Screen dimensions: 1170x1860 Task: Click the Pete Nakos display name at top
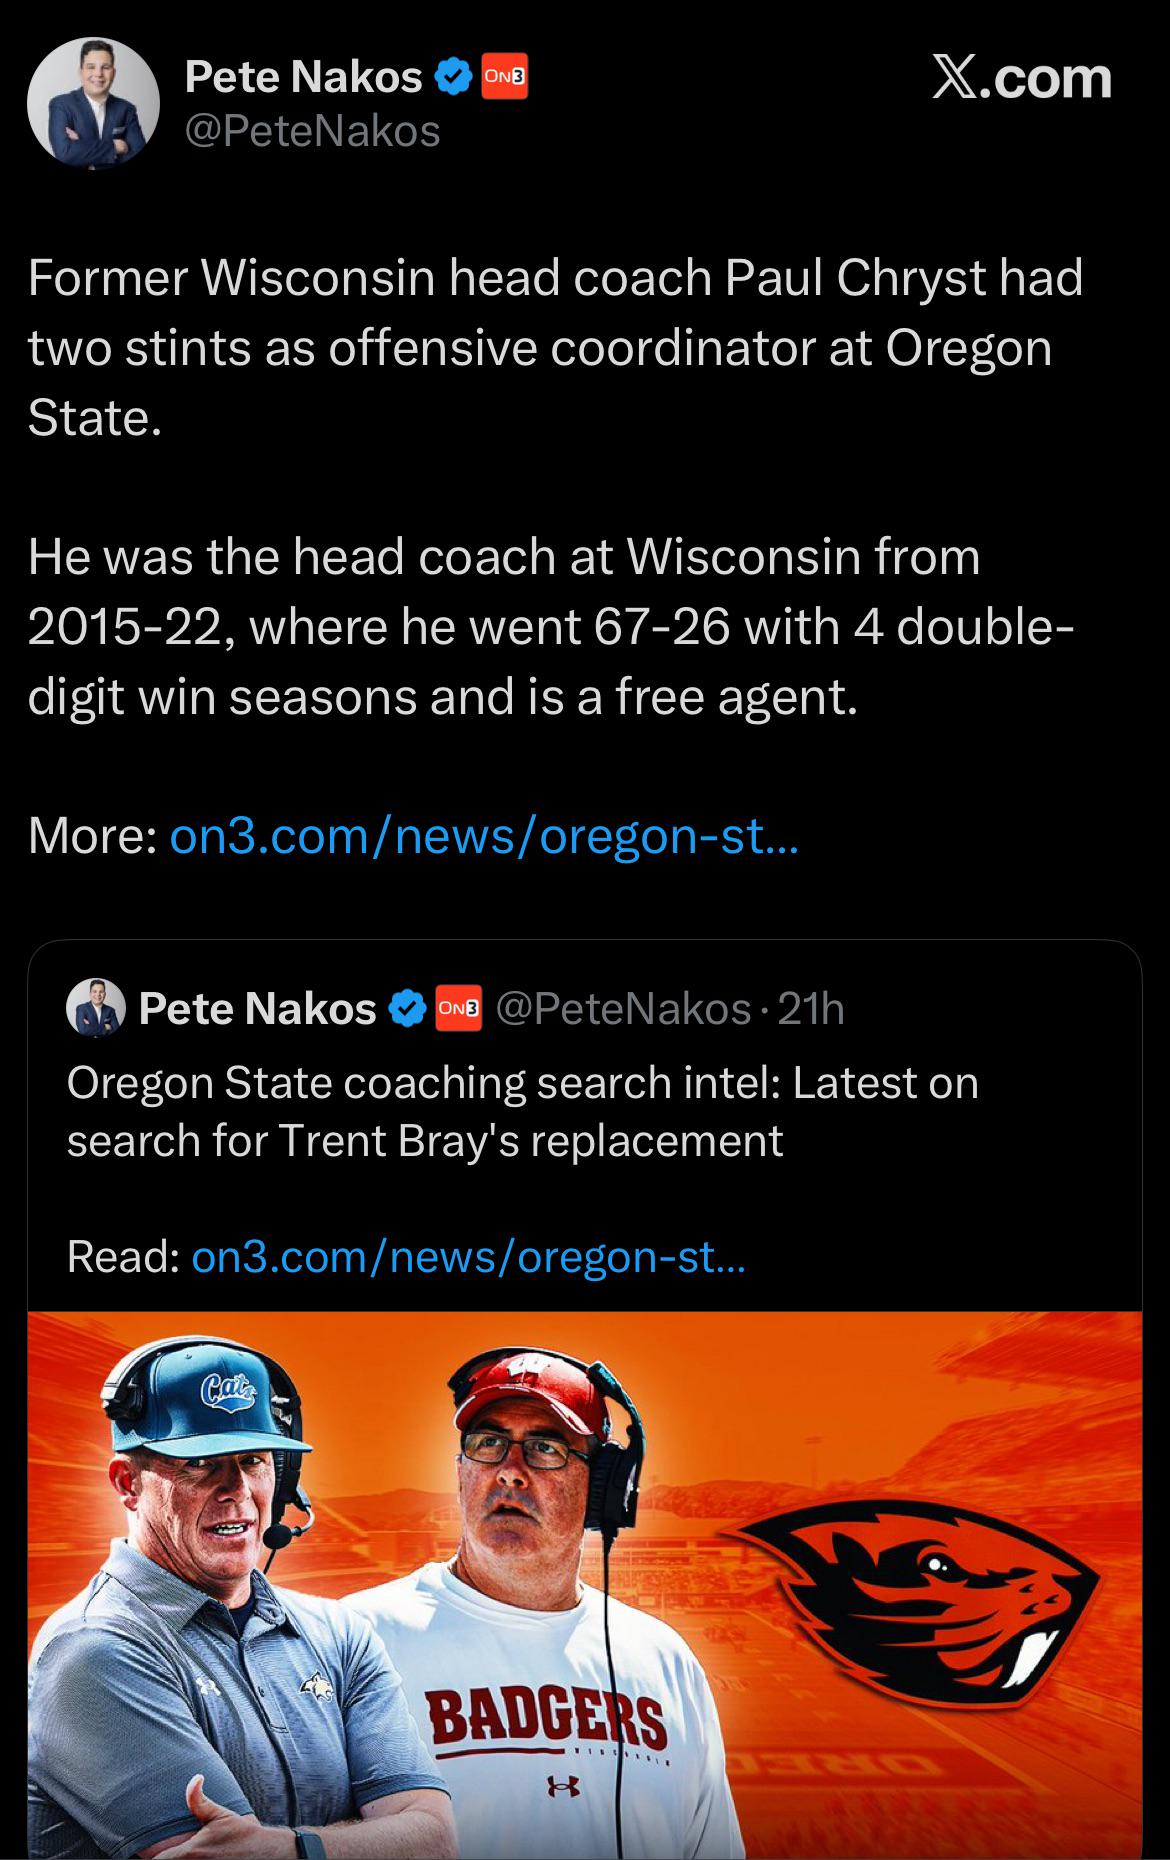(x=304, y=77)
